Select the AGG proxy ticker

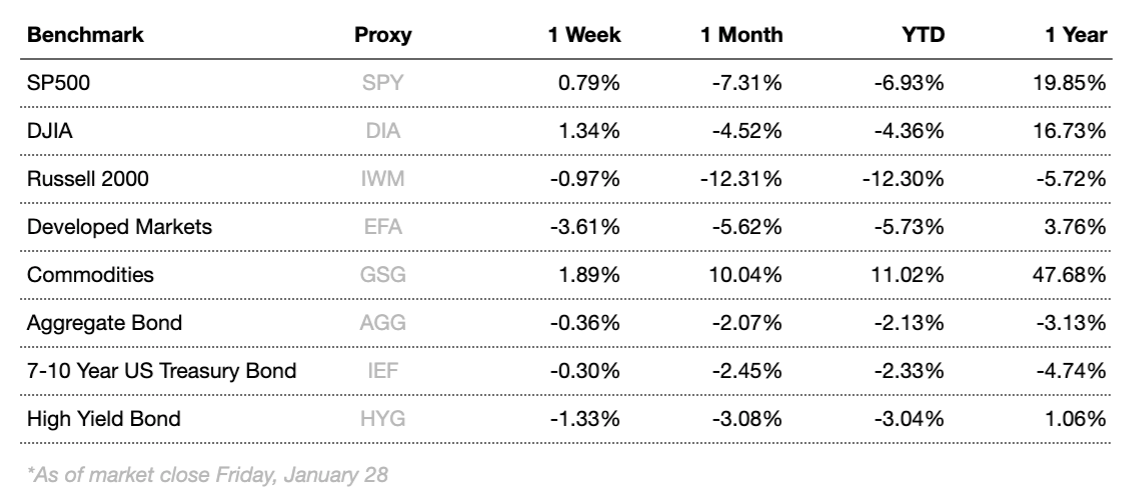pos(383,322)
